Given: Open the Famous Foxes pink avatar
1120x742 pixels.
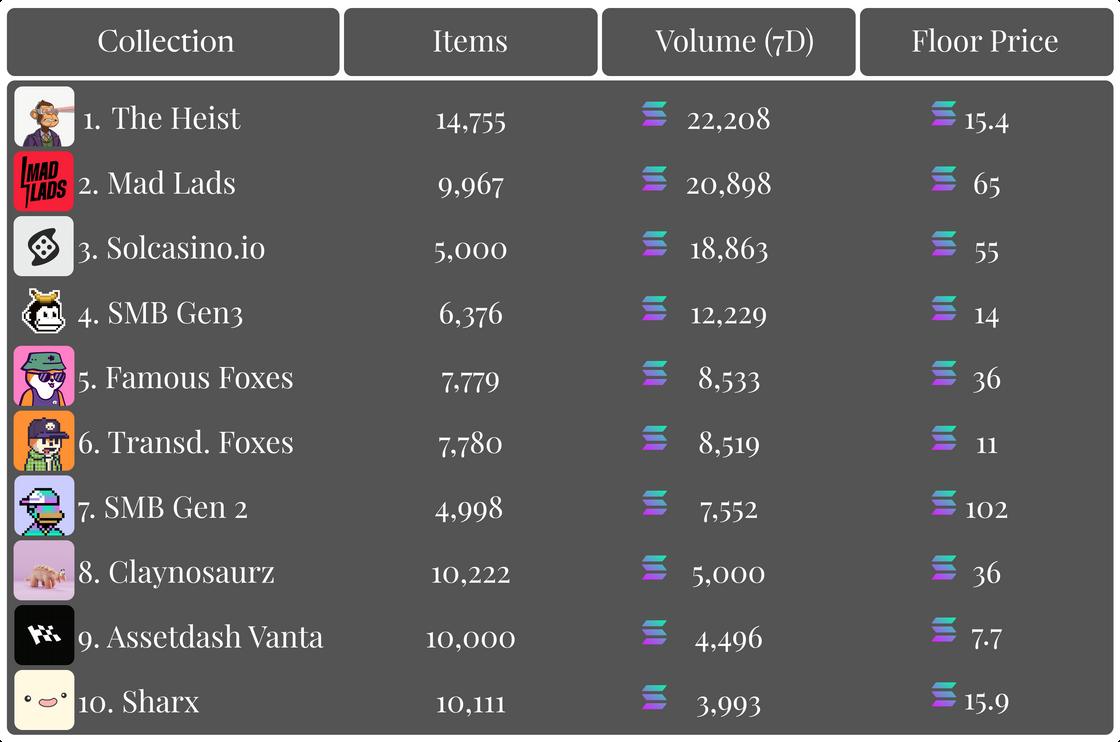Looking at the screenshot, I should (44, 376).
